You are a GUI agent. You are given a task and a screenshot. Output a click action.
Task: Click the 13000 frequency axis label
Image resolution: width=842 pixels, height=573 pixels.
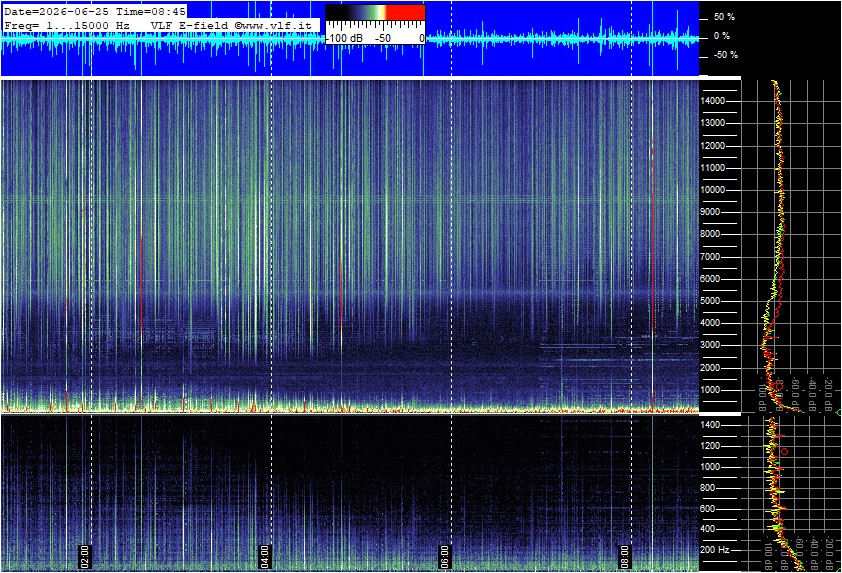coord(712,123)
